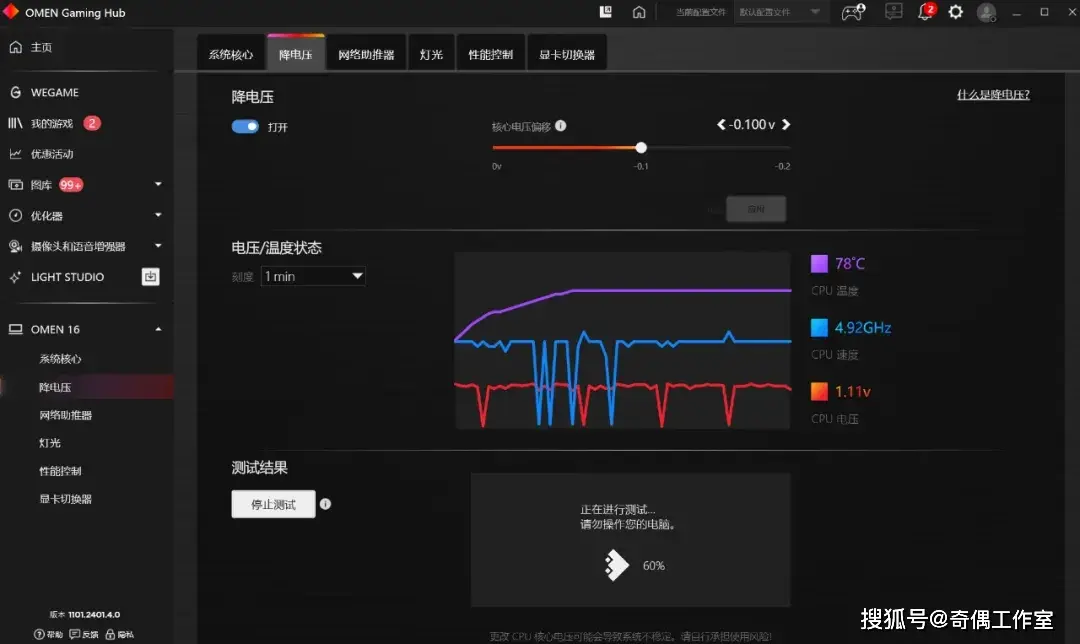The width and height of the screenshot is (1080, 644).
Task: Click the voltage/temperature graph area
Action: pyautogui.click(x=623, y=341)
